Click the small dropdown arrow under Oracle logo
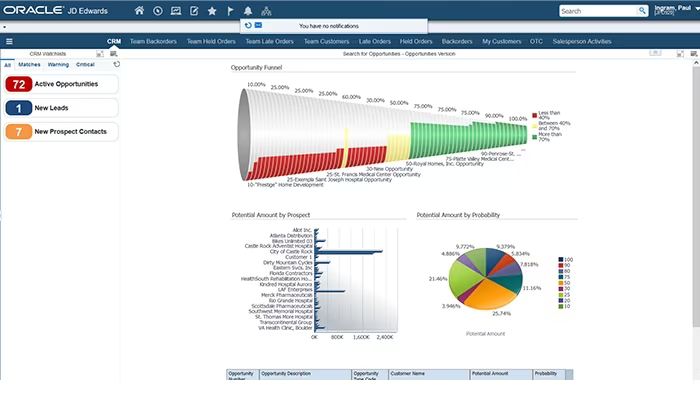Screen dimensions: 700x400 point(4,27)
